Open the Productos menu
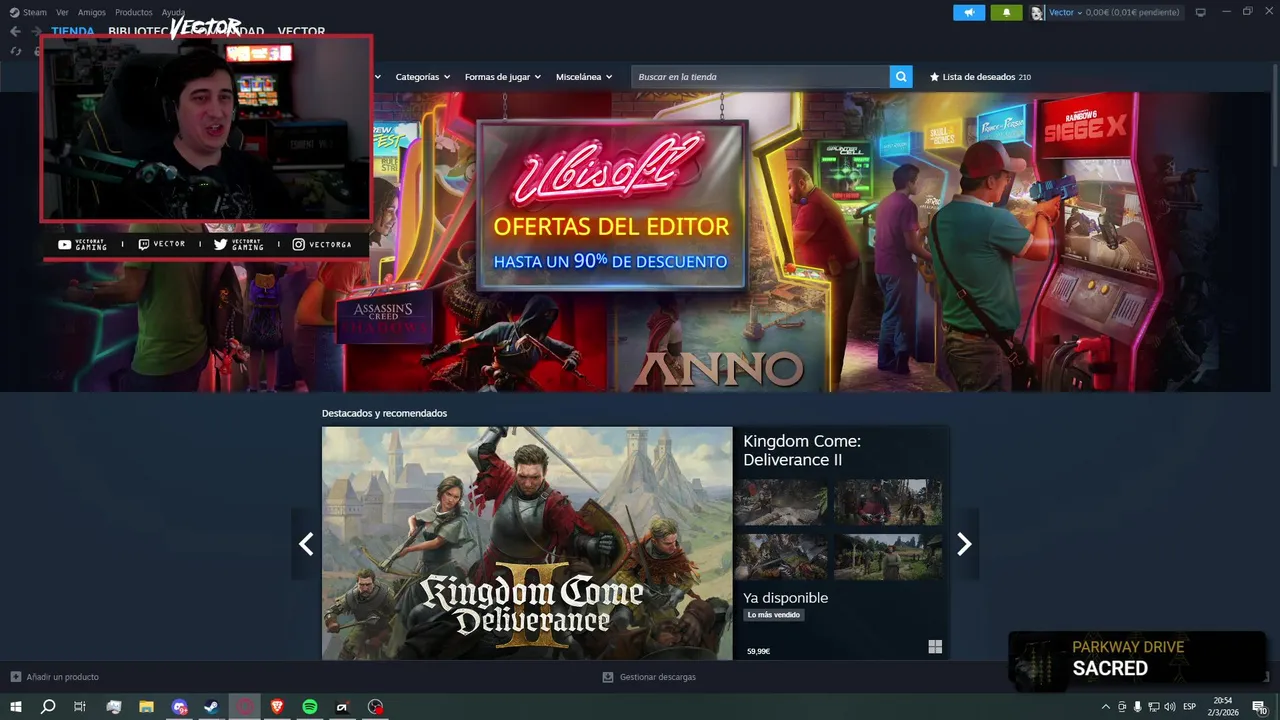The height and width of the screenshot is (720, 1280). click(134, 12)
